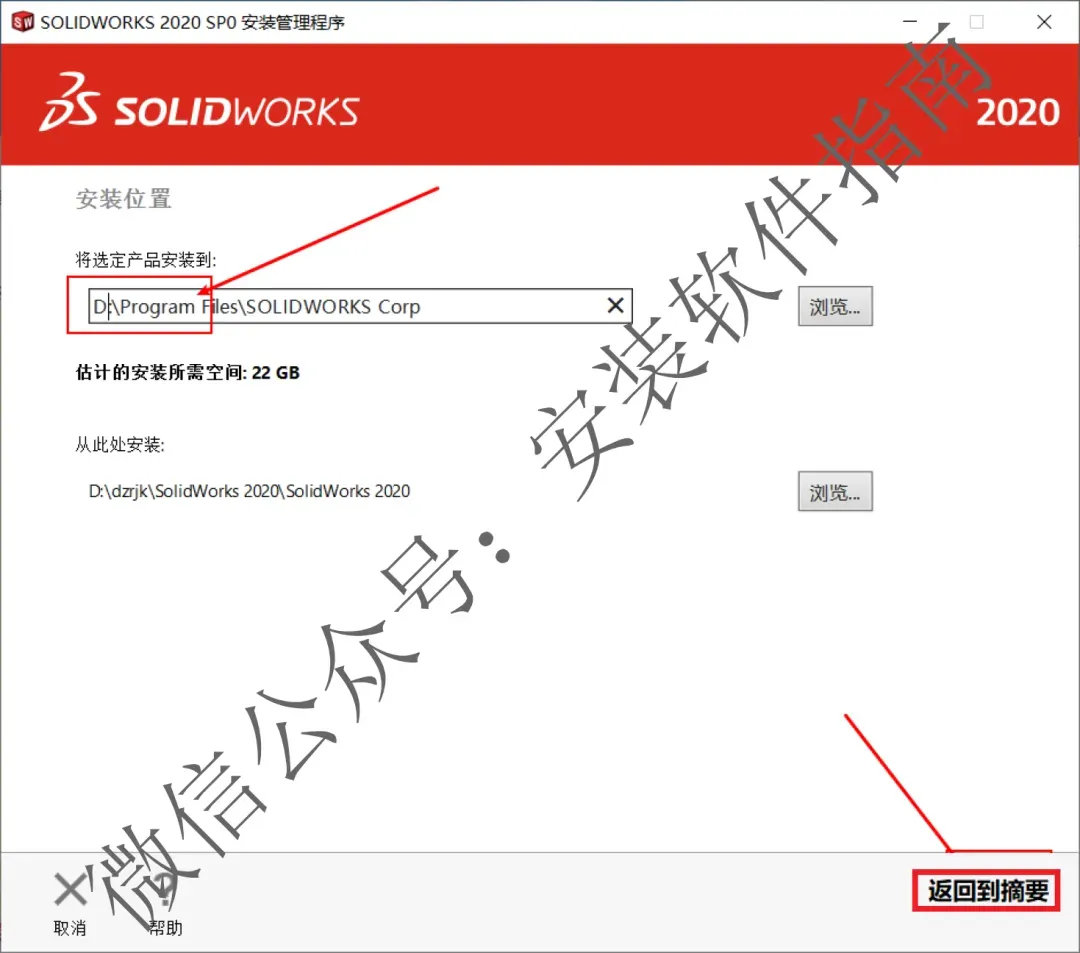The image size is (1080, 953).
Task: Click 返回到摘要 to return to summary
Action: [986, 890]
